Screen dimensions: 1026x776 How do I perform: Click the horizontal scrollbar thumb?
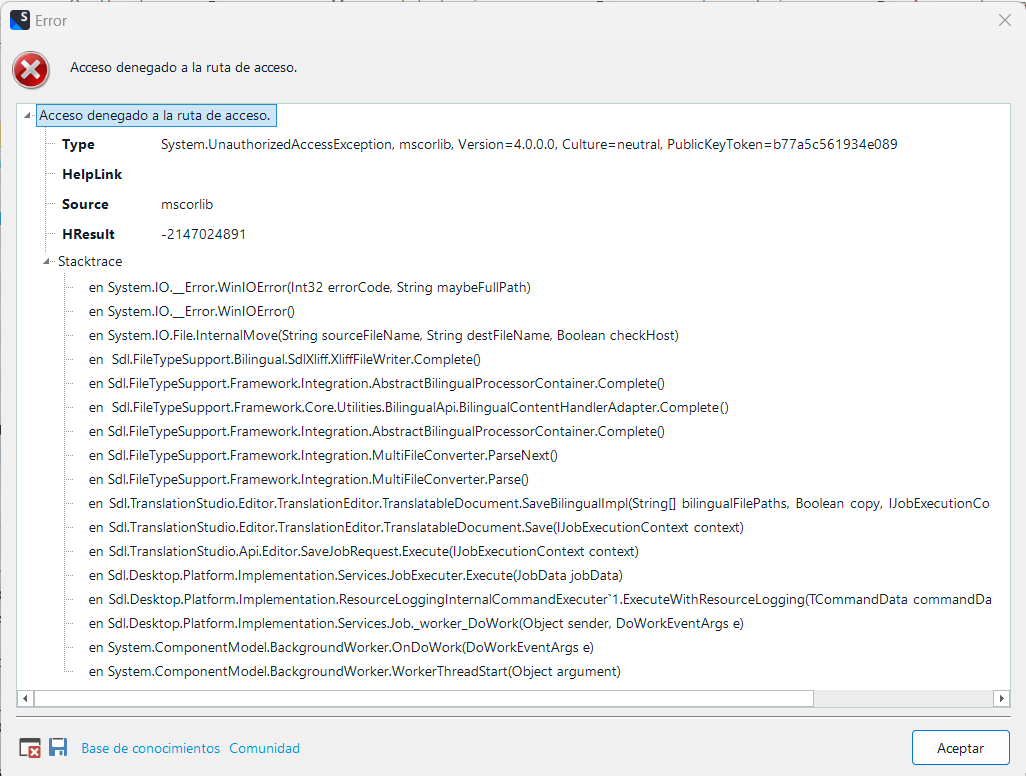click(x=424, y=698)
